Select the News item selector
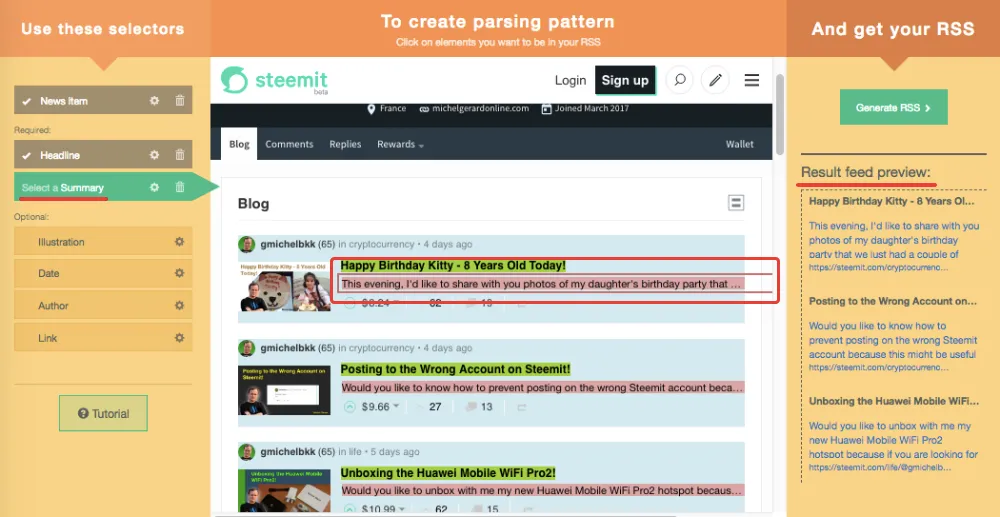 (x=103, y=101)
